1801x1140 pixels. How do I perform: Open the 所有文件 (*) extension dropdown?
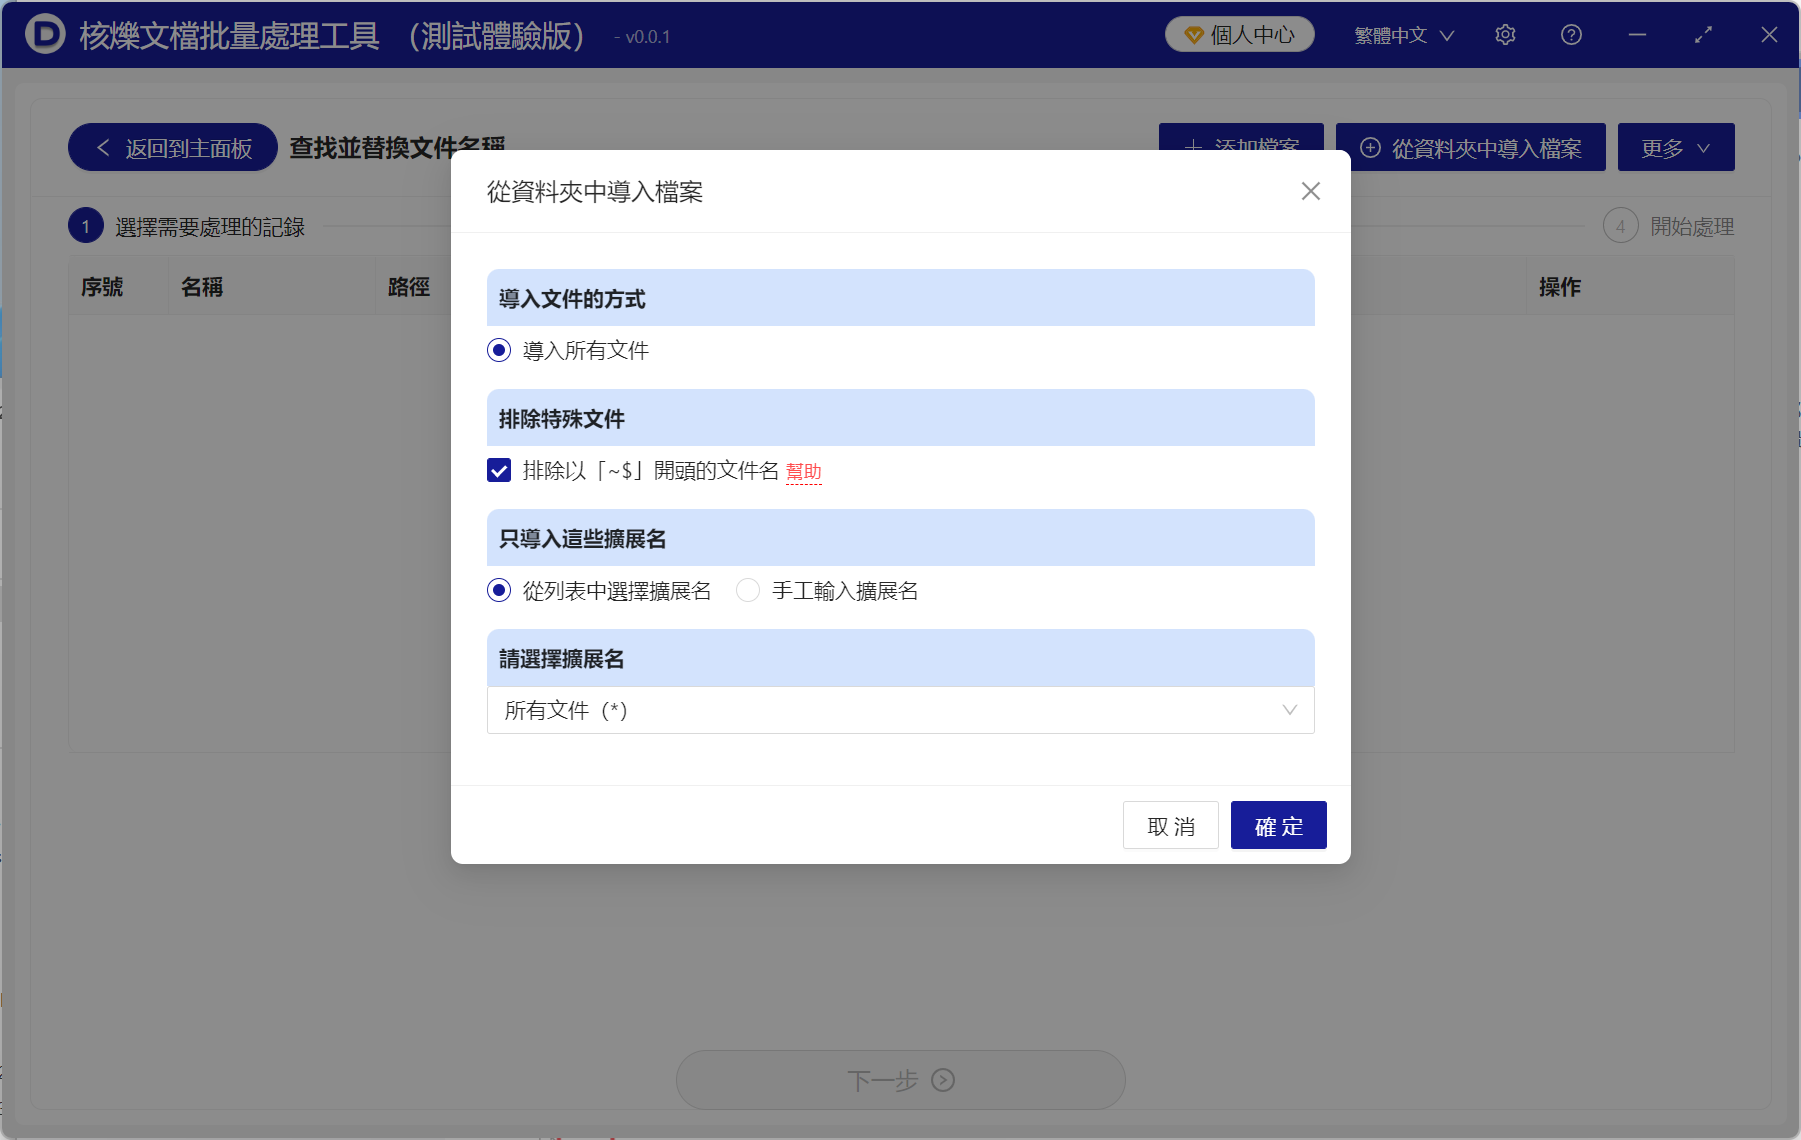click(900, 710)
